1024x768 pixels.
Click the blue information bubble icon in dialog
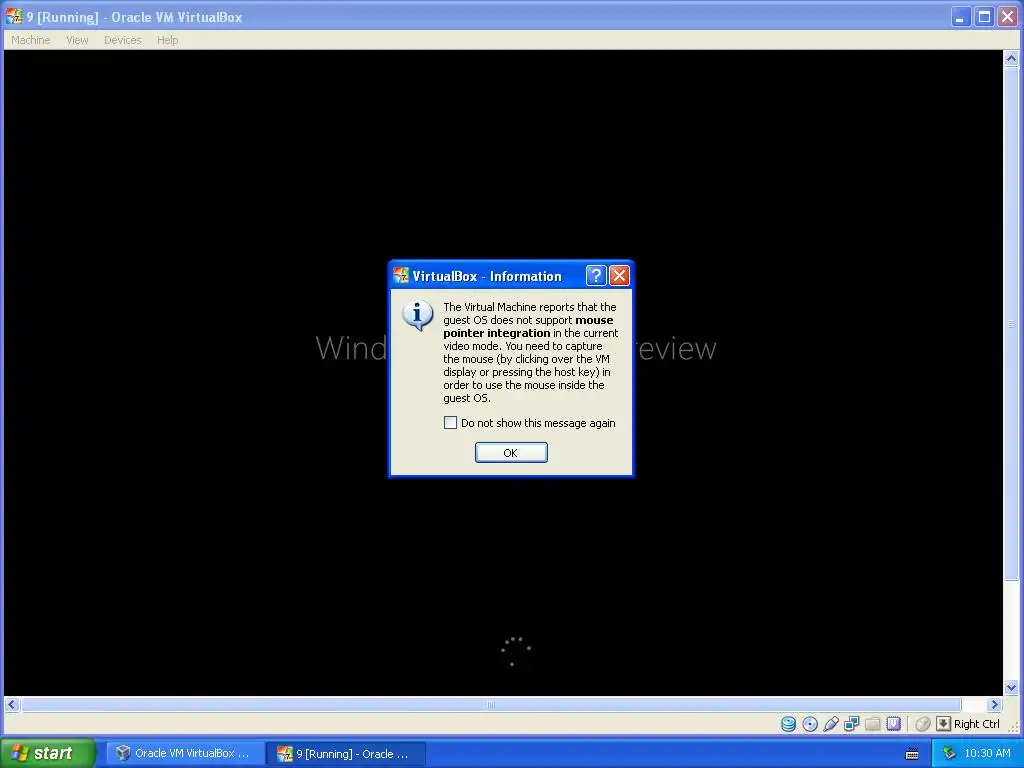click(x=418, y=315)
